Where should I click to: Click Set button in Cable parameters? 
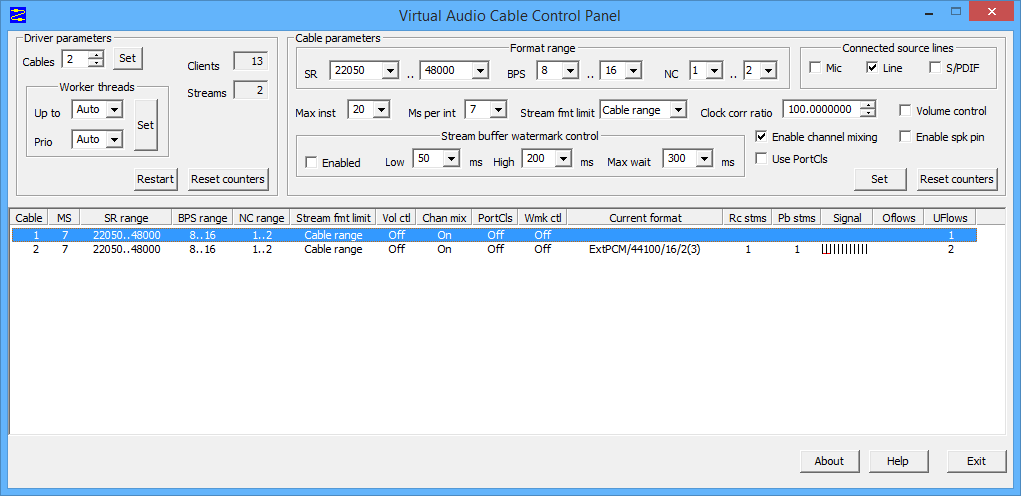pos(880,179)
